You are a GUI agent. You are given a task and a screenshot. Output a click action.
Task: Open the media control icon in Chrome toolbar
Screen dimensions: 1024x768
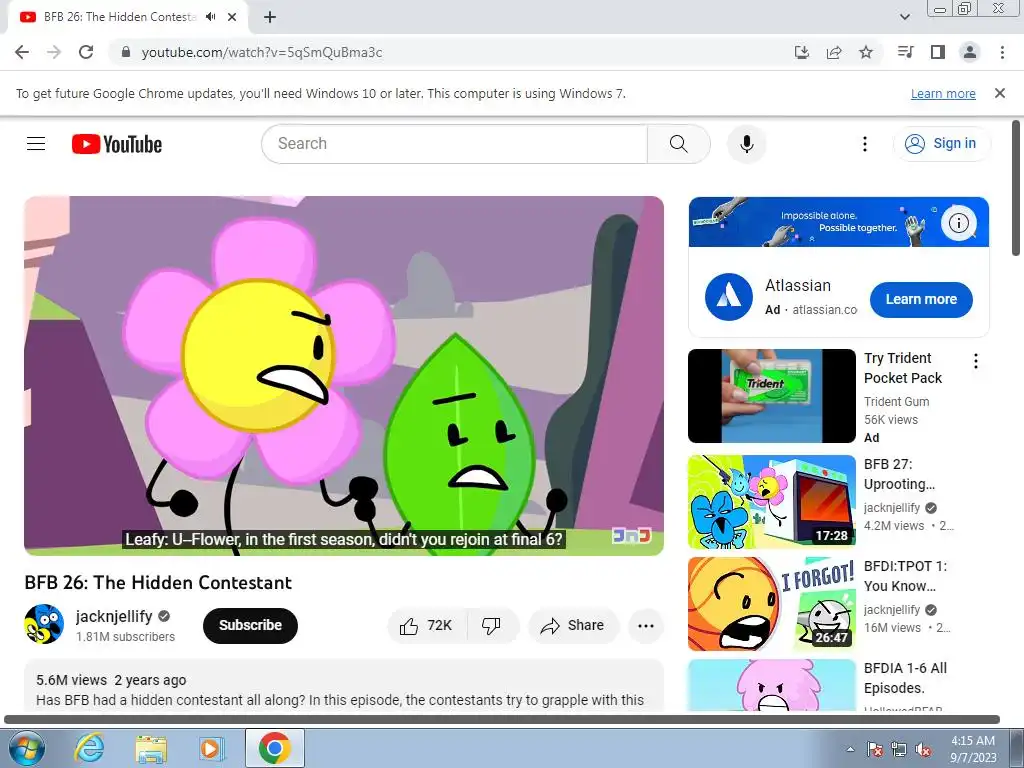(x=905, y=52)
